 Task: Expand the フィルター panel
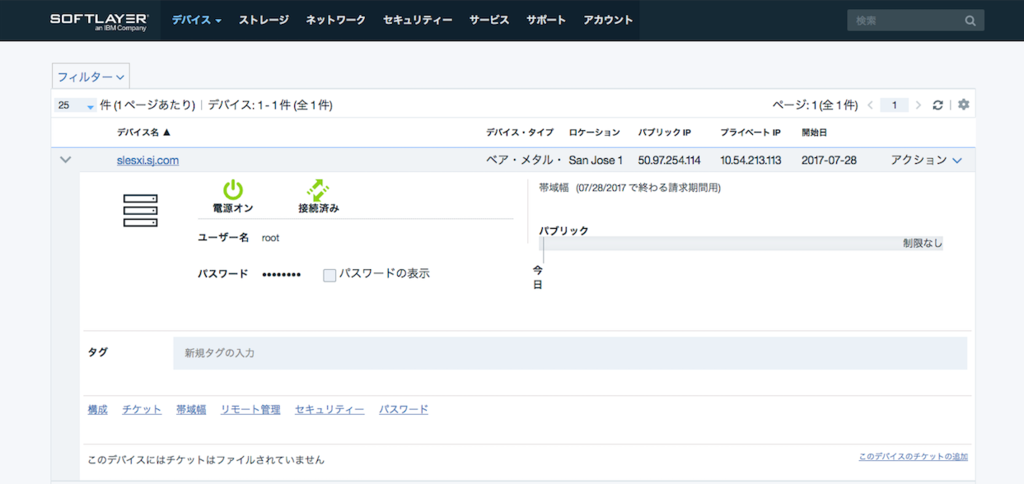click(91, 76)
